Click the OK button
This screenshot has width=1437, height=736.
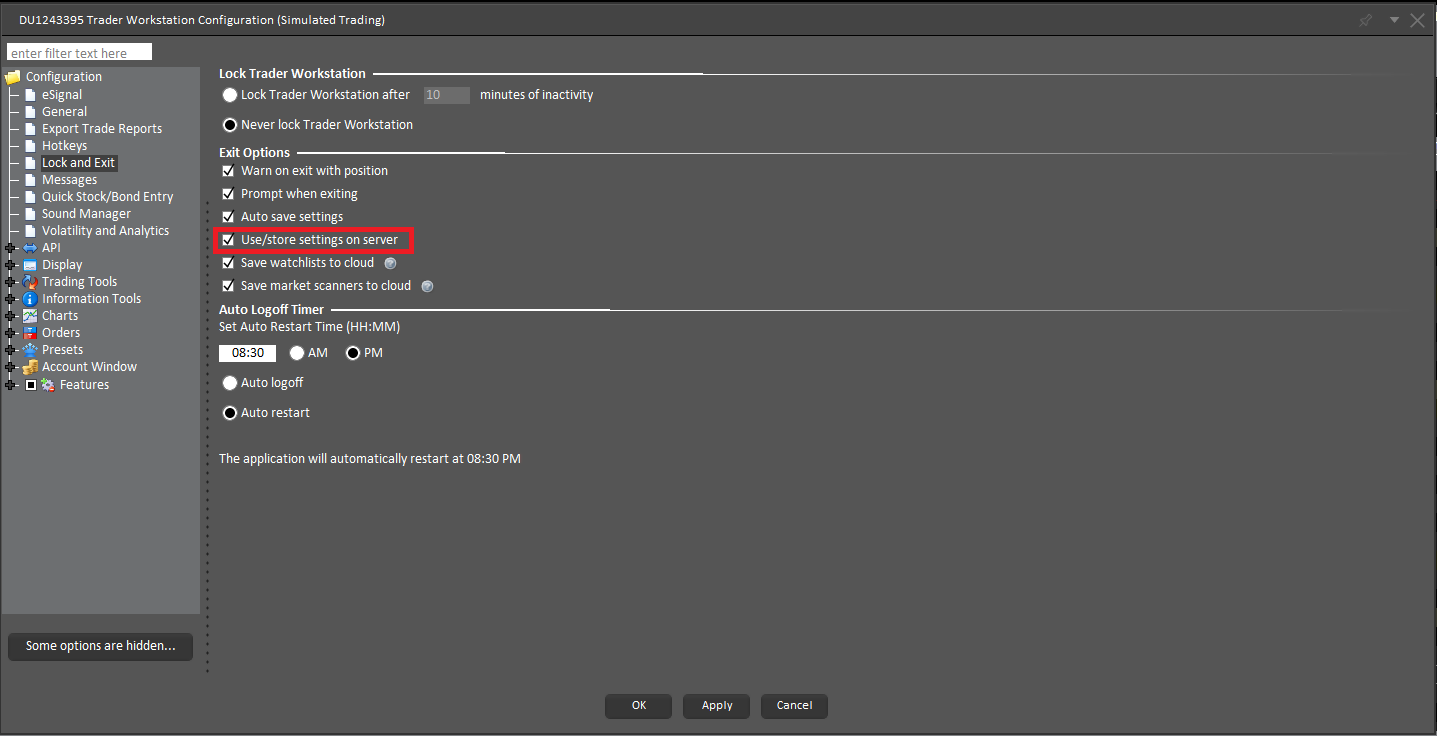[x=639, y=706]
